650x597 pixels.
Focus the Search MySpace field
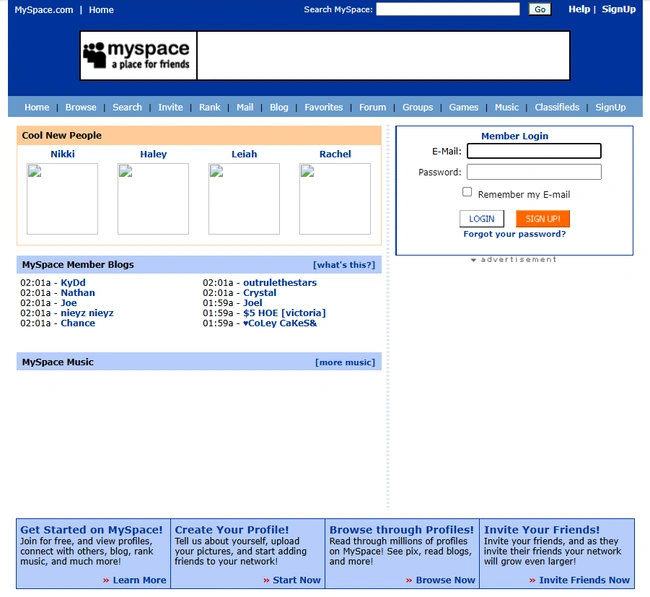[x=448, y=9]
